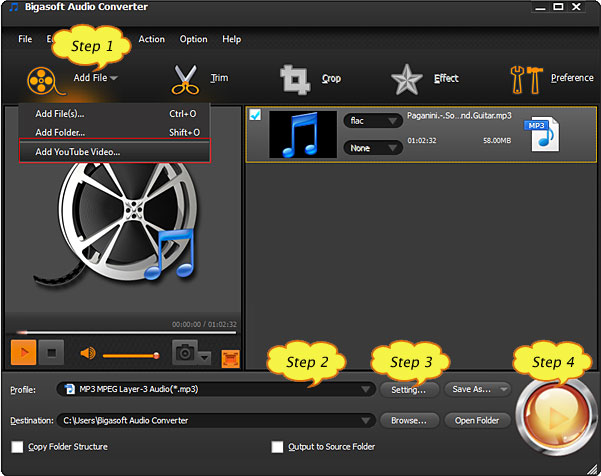Minimize the Bigasoft window
601x476 pixels.
(x=540, y=7)
